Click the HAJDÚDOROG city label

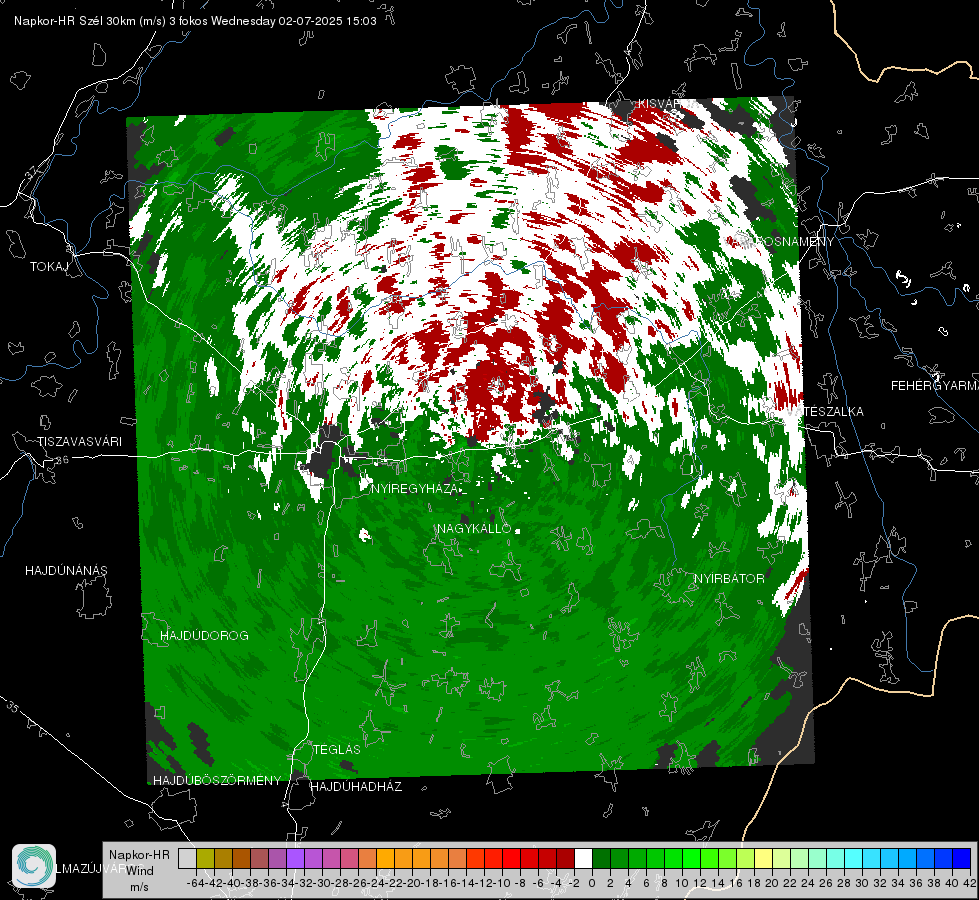pos(204,635)
